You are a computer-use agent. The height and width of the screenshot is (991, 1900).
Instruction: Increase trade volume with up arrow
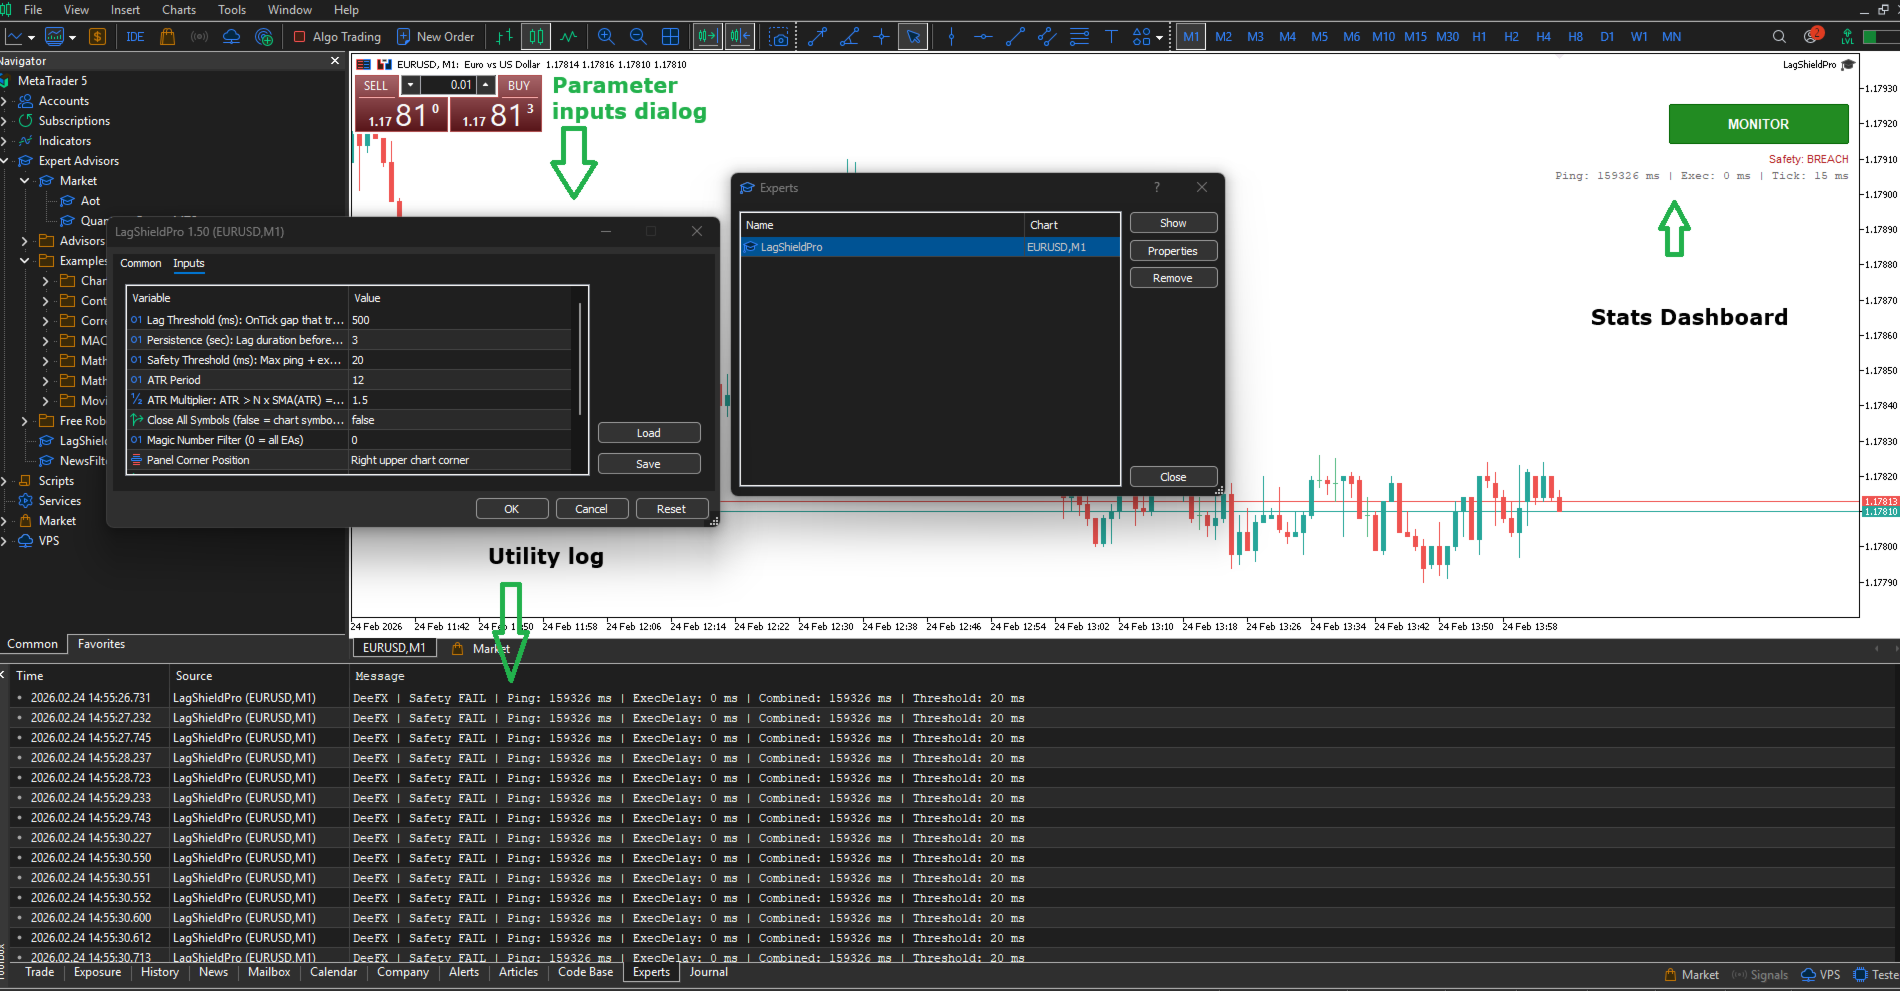pyautogui.click(x=486, y=85)
